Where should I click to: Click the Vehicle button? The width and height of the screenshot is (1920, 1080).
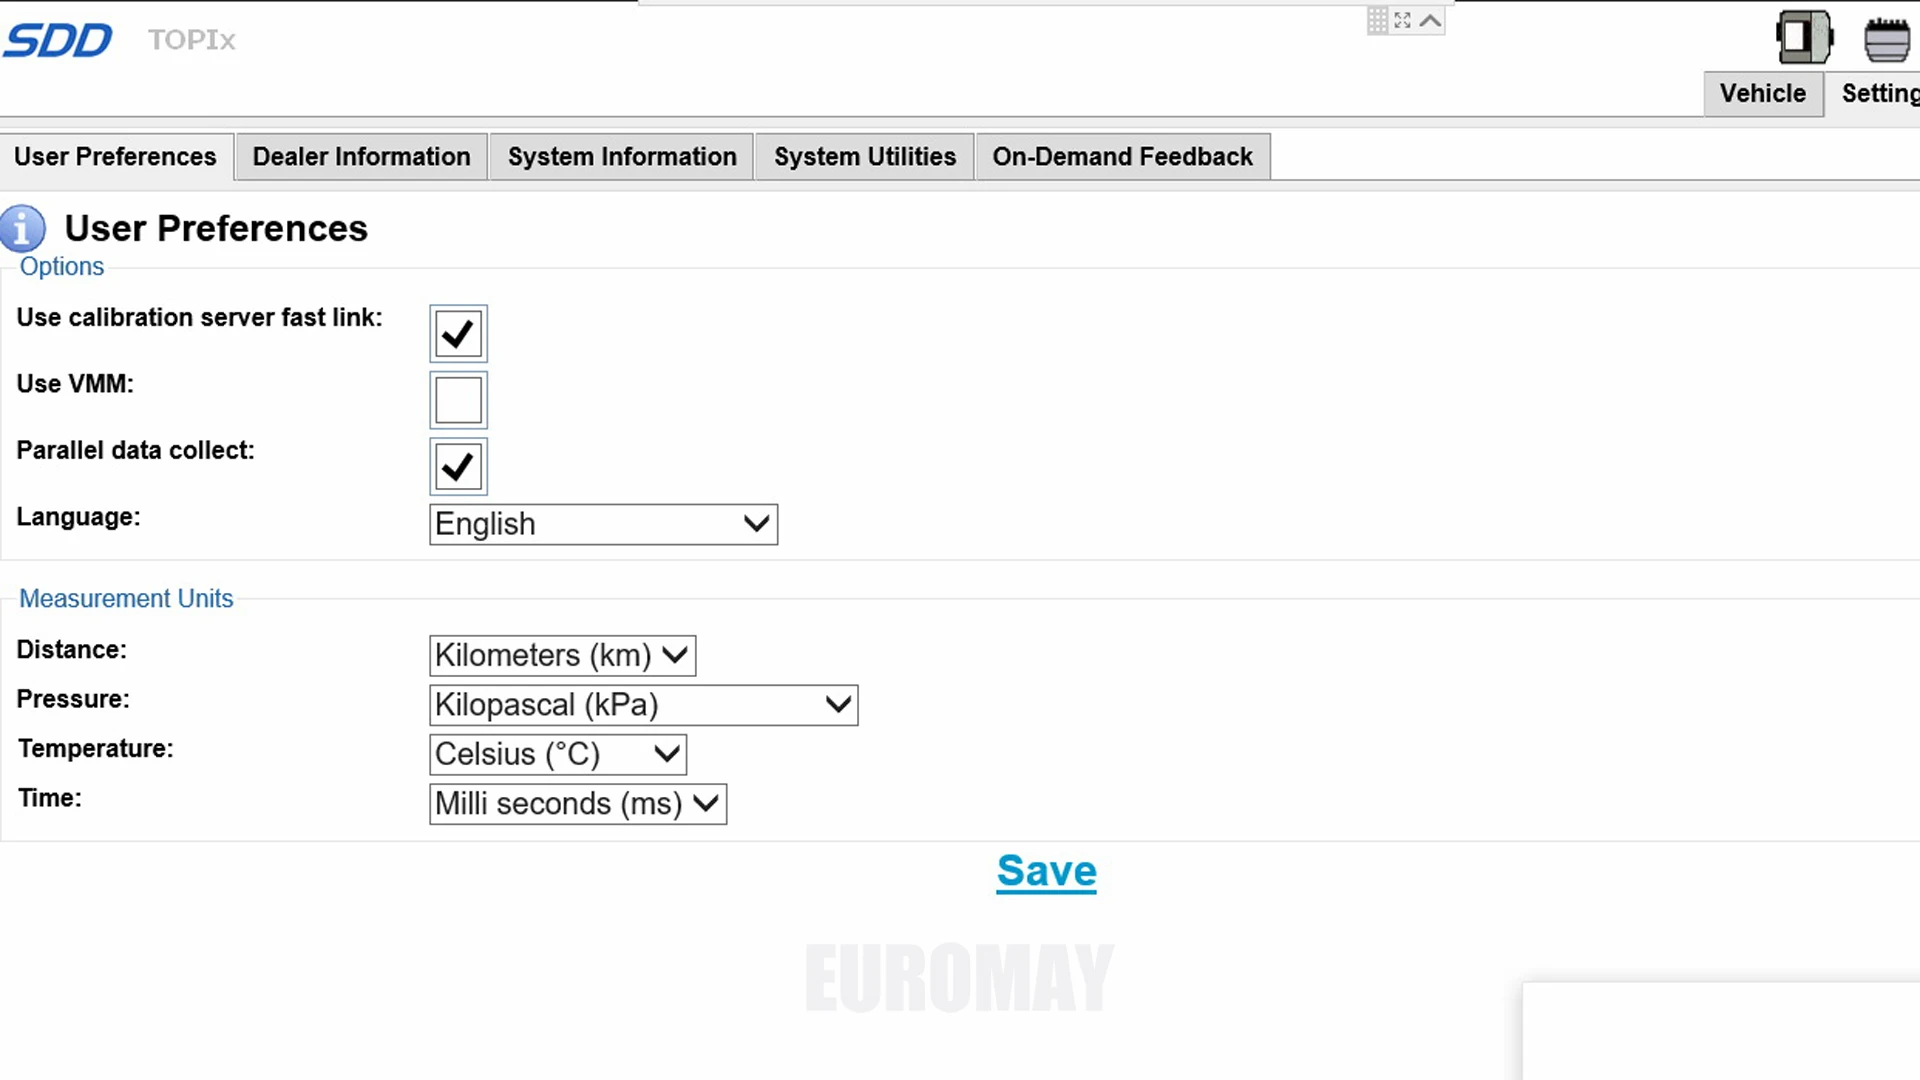coord(1762,94)
